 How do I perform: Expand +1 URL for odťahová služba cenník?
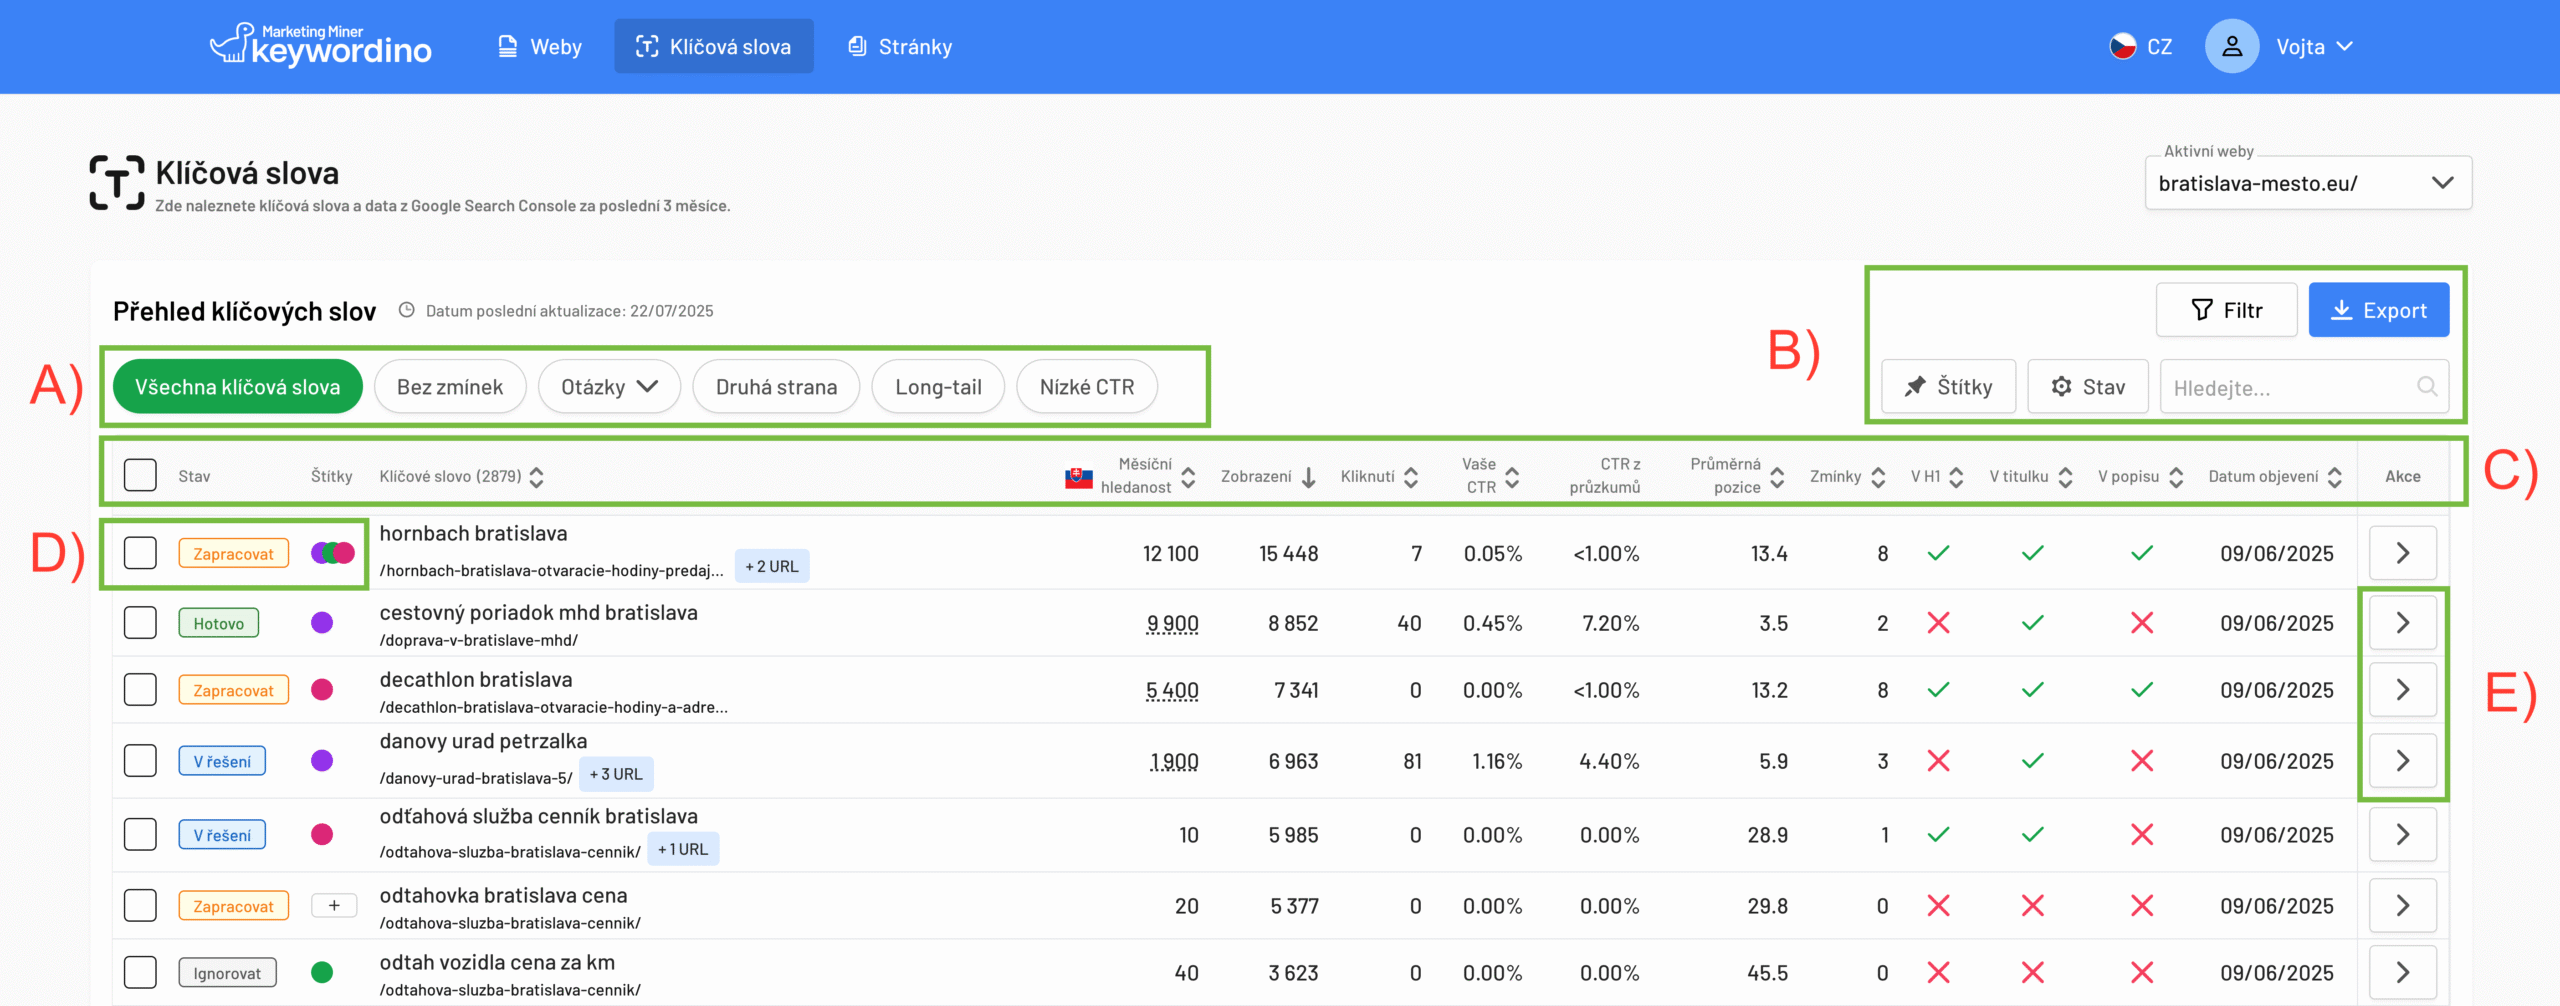(683, 849)
